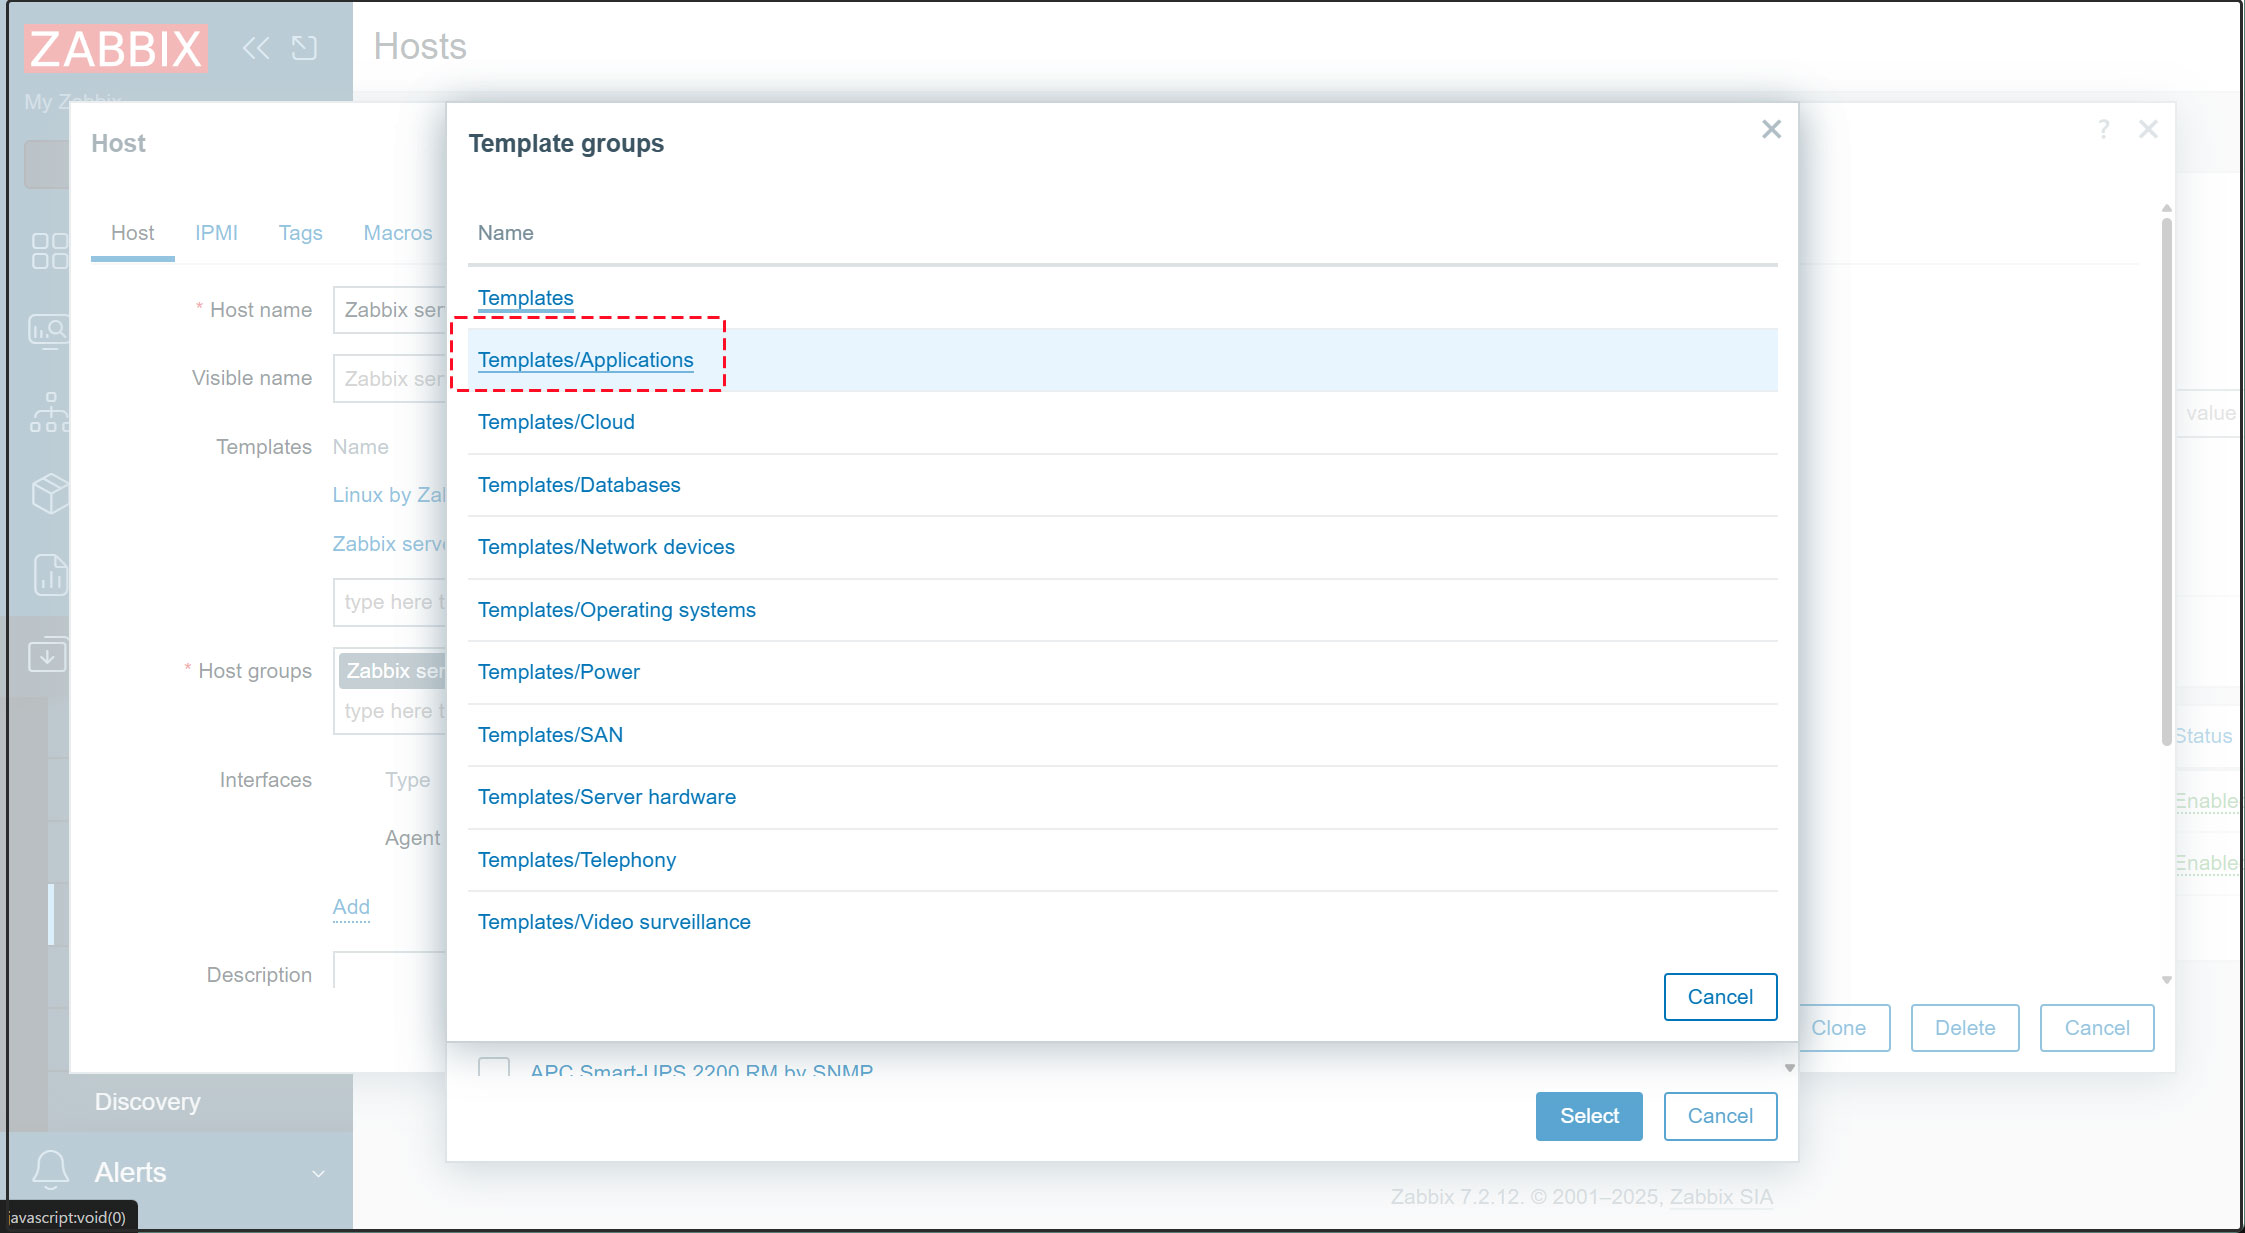Open the Services hierarchy icon in sidebar
Image resolution: width=2245 pixels, height=1233 pixels.
[x=49, y=411]
